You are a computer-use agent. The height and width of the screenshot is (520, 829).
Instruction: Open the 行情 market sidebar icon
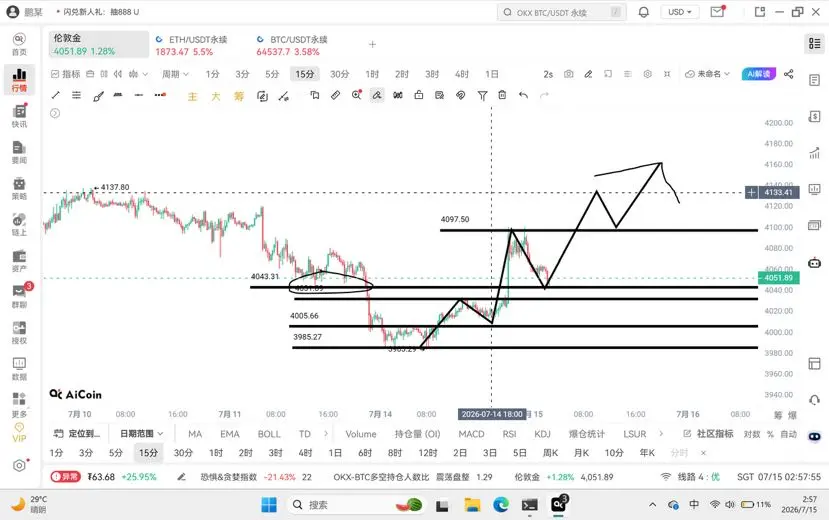(x=20, y=79)
